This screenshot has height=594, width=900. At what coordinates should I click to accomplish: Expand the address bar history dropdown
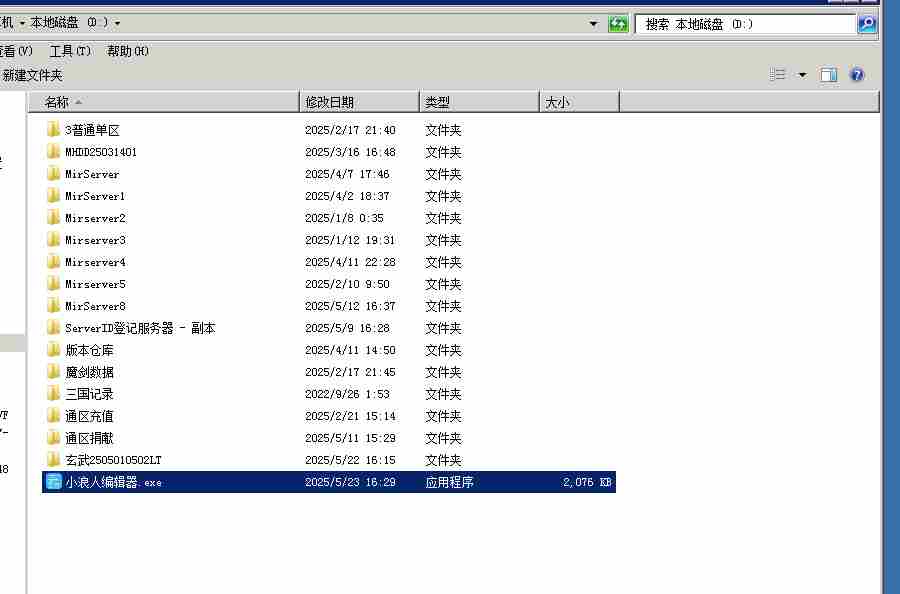click(593, 24)
